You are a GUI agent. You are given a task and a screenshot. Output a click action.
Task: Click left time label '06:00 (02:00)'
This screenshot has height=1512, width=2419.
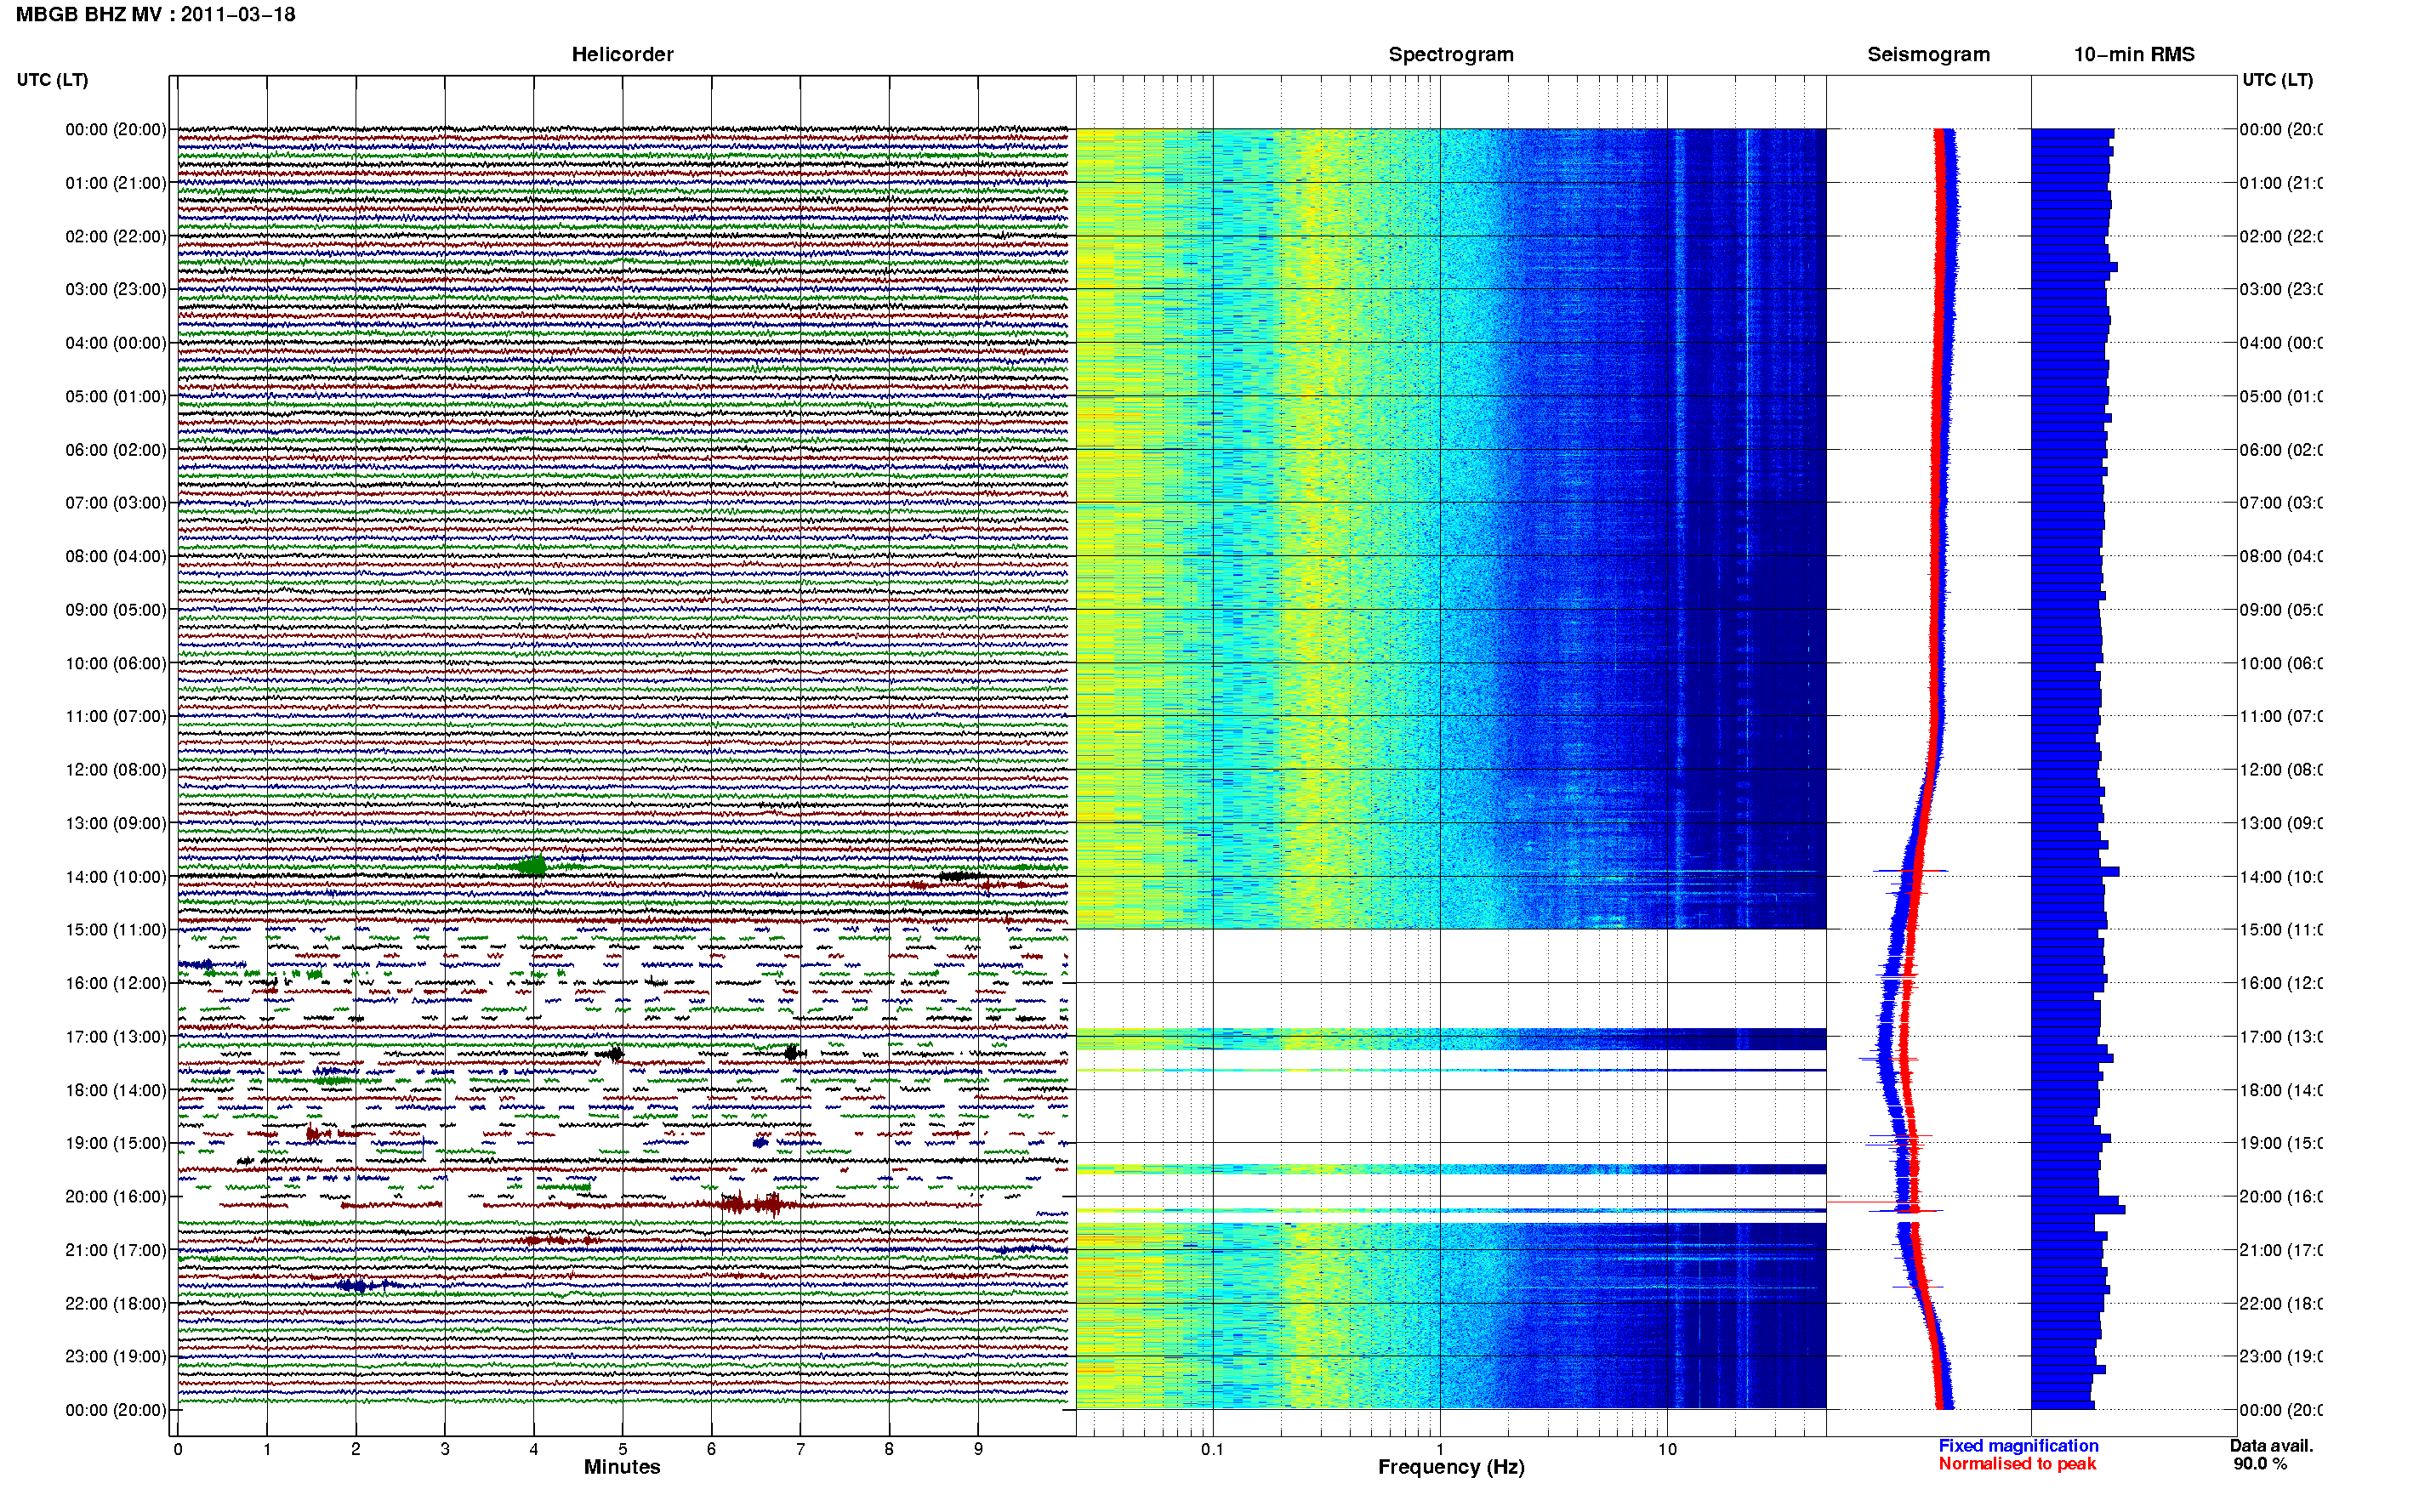tap(116, 450)
